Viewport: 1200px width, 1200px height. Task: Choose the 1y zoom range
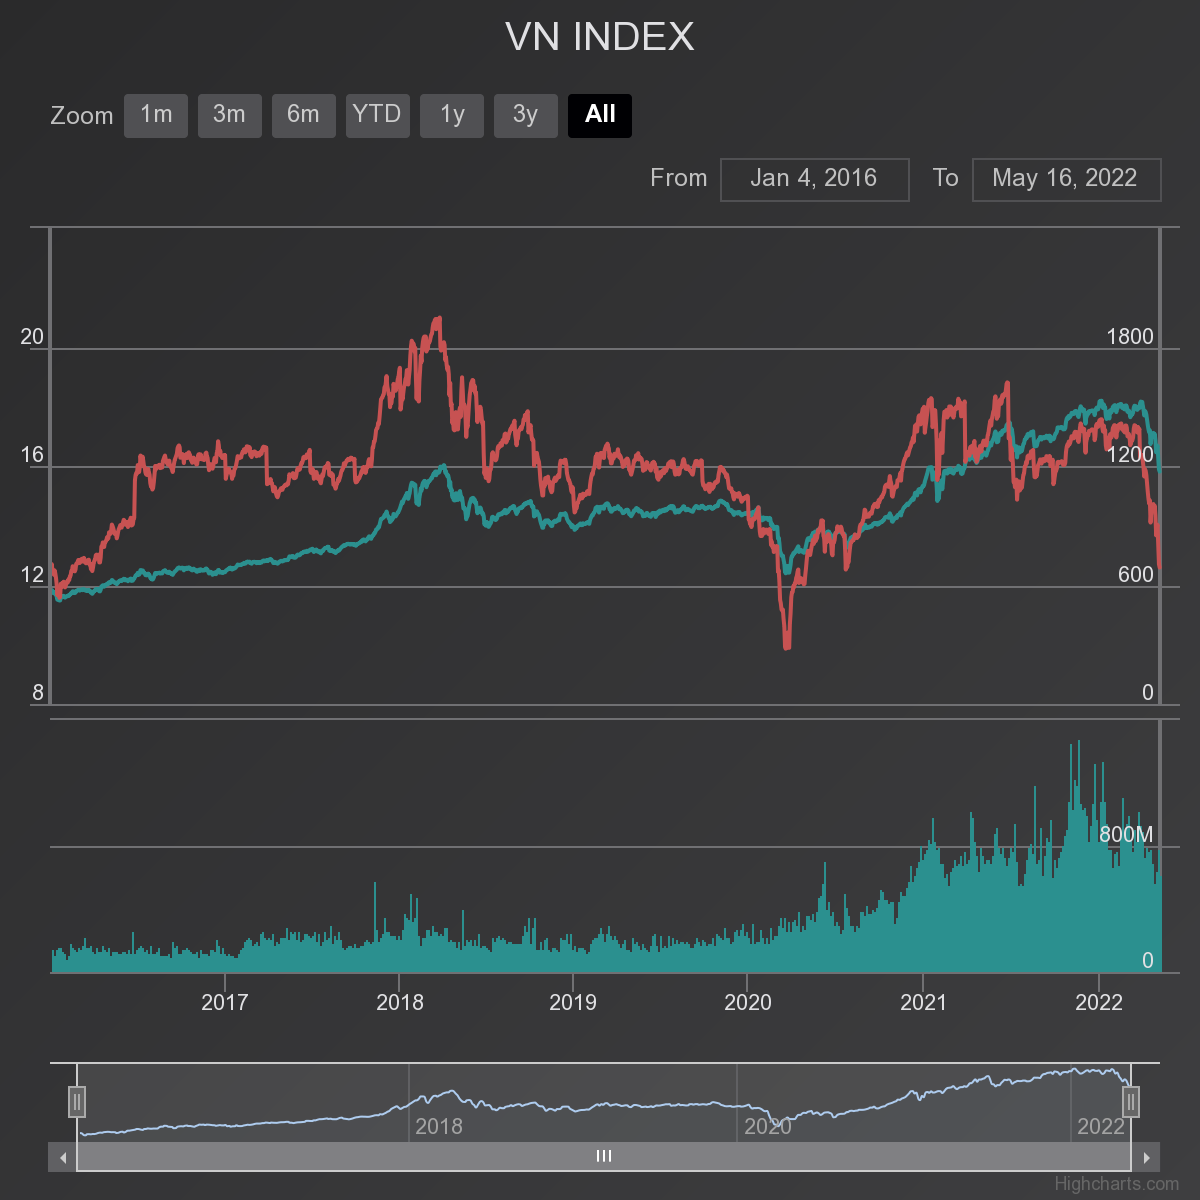click(x=452, y=115)
